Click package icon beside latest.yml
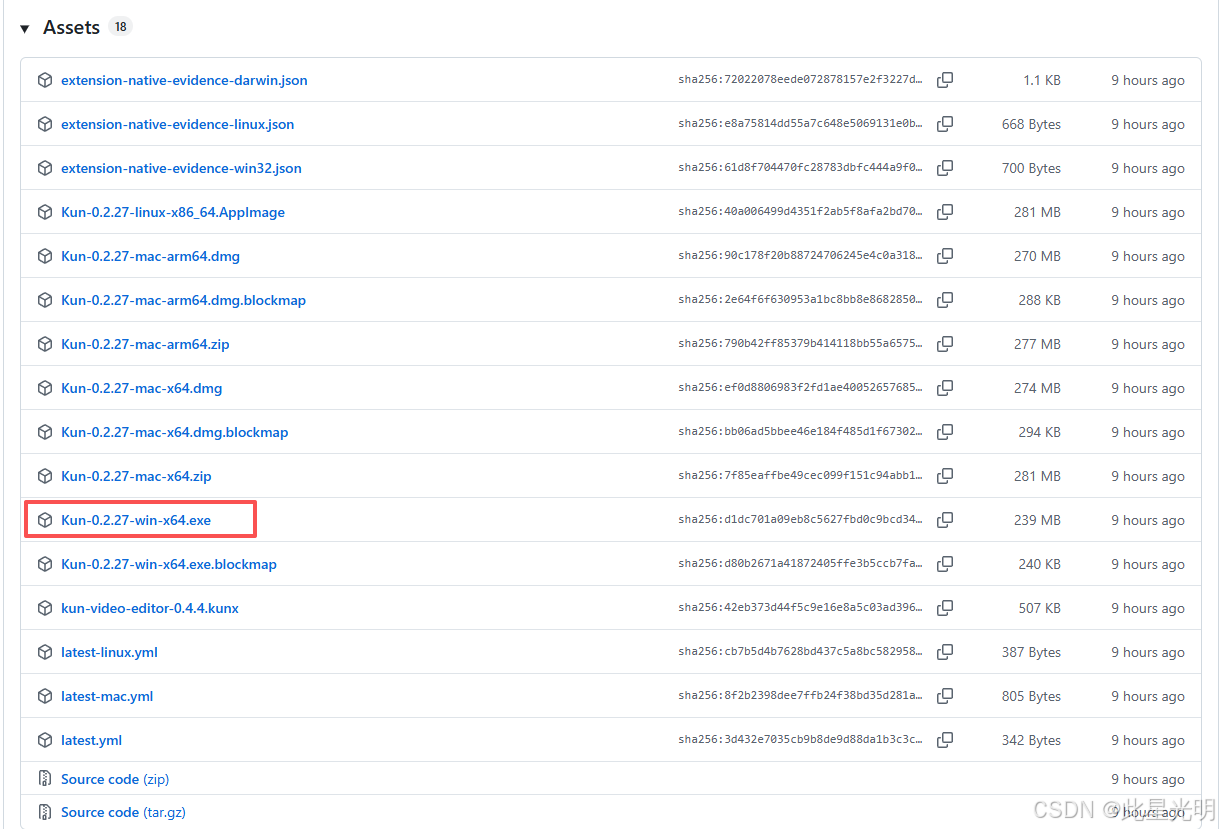 tap(44, 740)
